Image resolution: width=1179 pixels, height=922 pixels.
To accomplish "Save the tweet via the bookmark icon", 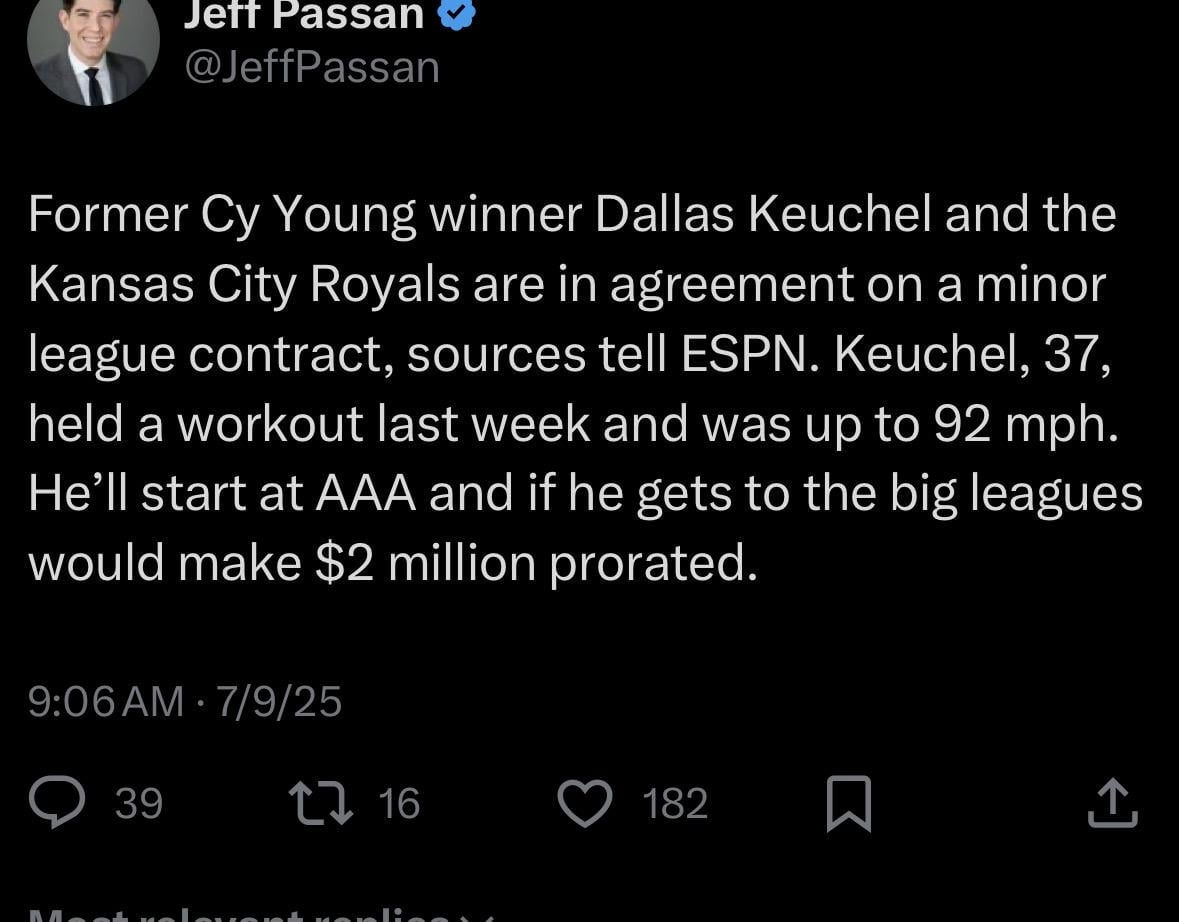I will pos(848,801).
